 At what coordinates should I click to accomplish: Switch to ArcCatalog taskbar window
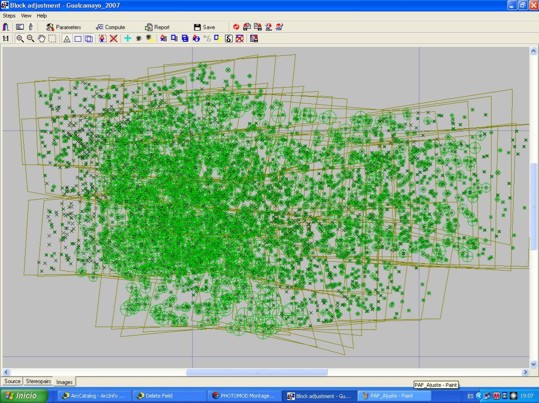[96, 396]
